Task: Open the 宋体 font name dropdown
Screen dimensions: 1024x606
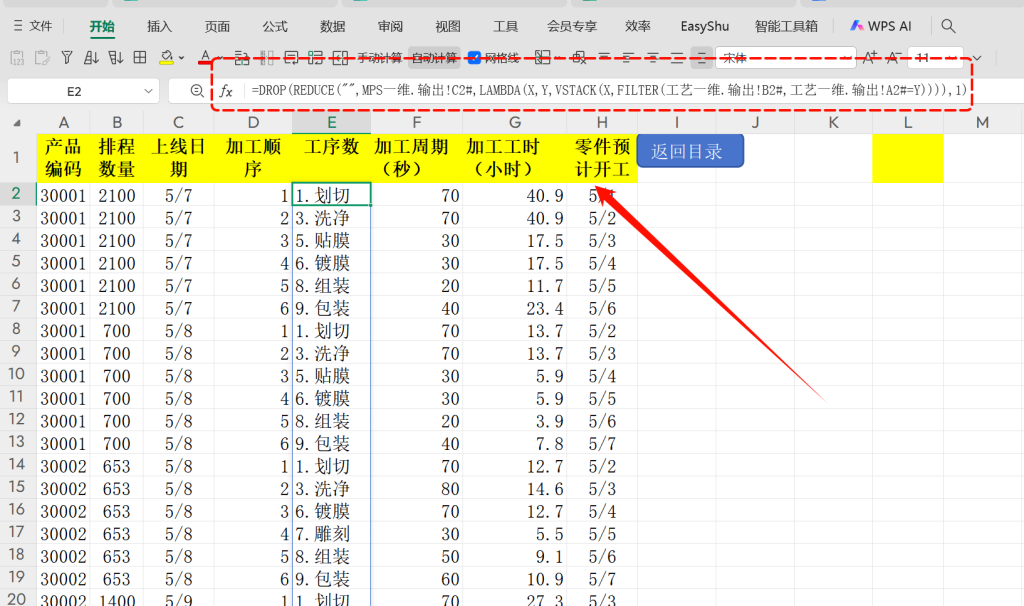Action: point(846,58)
